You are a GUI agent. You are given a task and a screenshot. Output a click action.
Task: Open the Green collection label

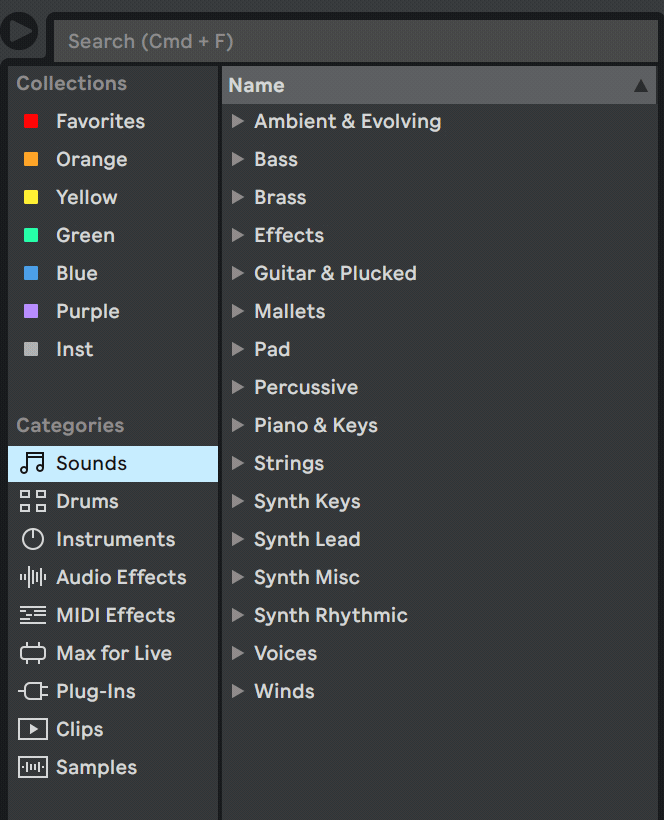pos(85,235)
